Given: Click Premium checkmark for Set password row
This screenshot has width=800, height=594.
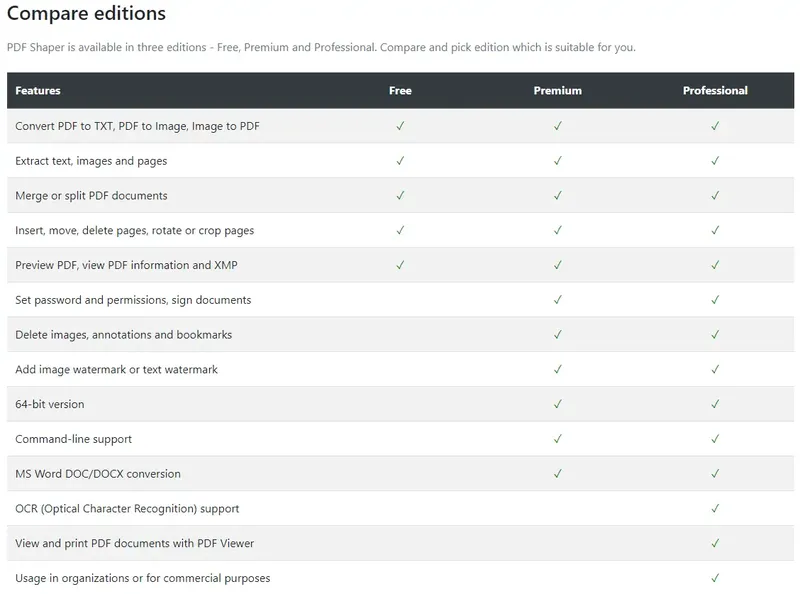Looking at the screenshot, I should (x=558, y=300).
